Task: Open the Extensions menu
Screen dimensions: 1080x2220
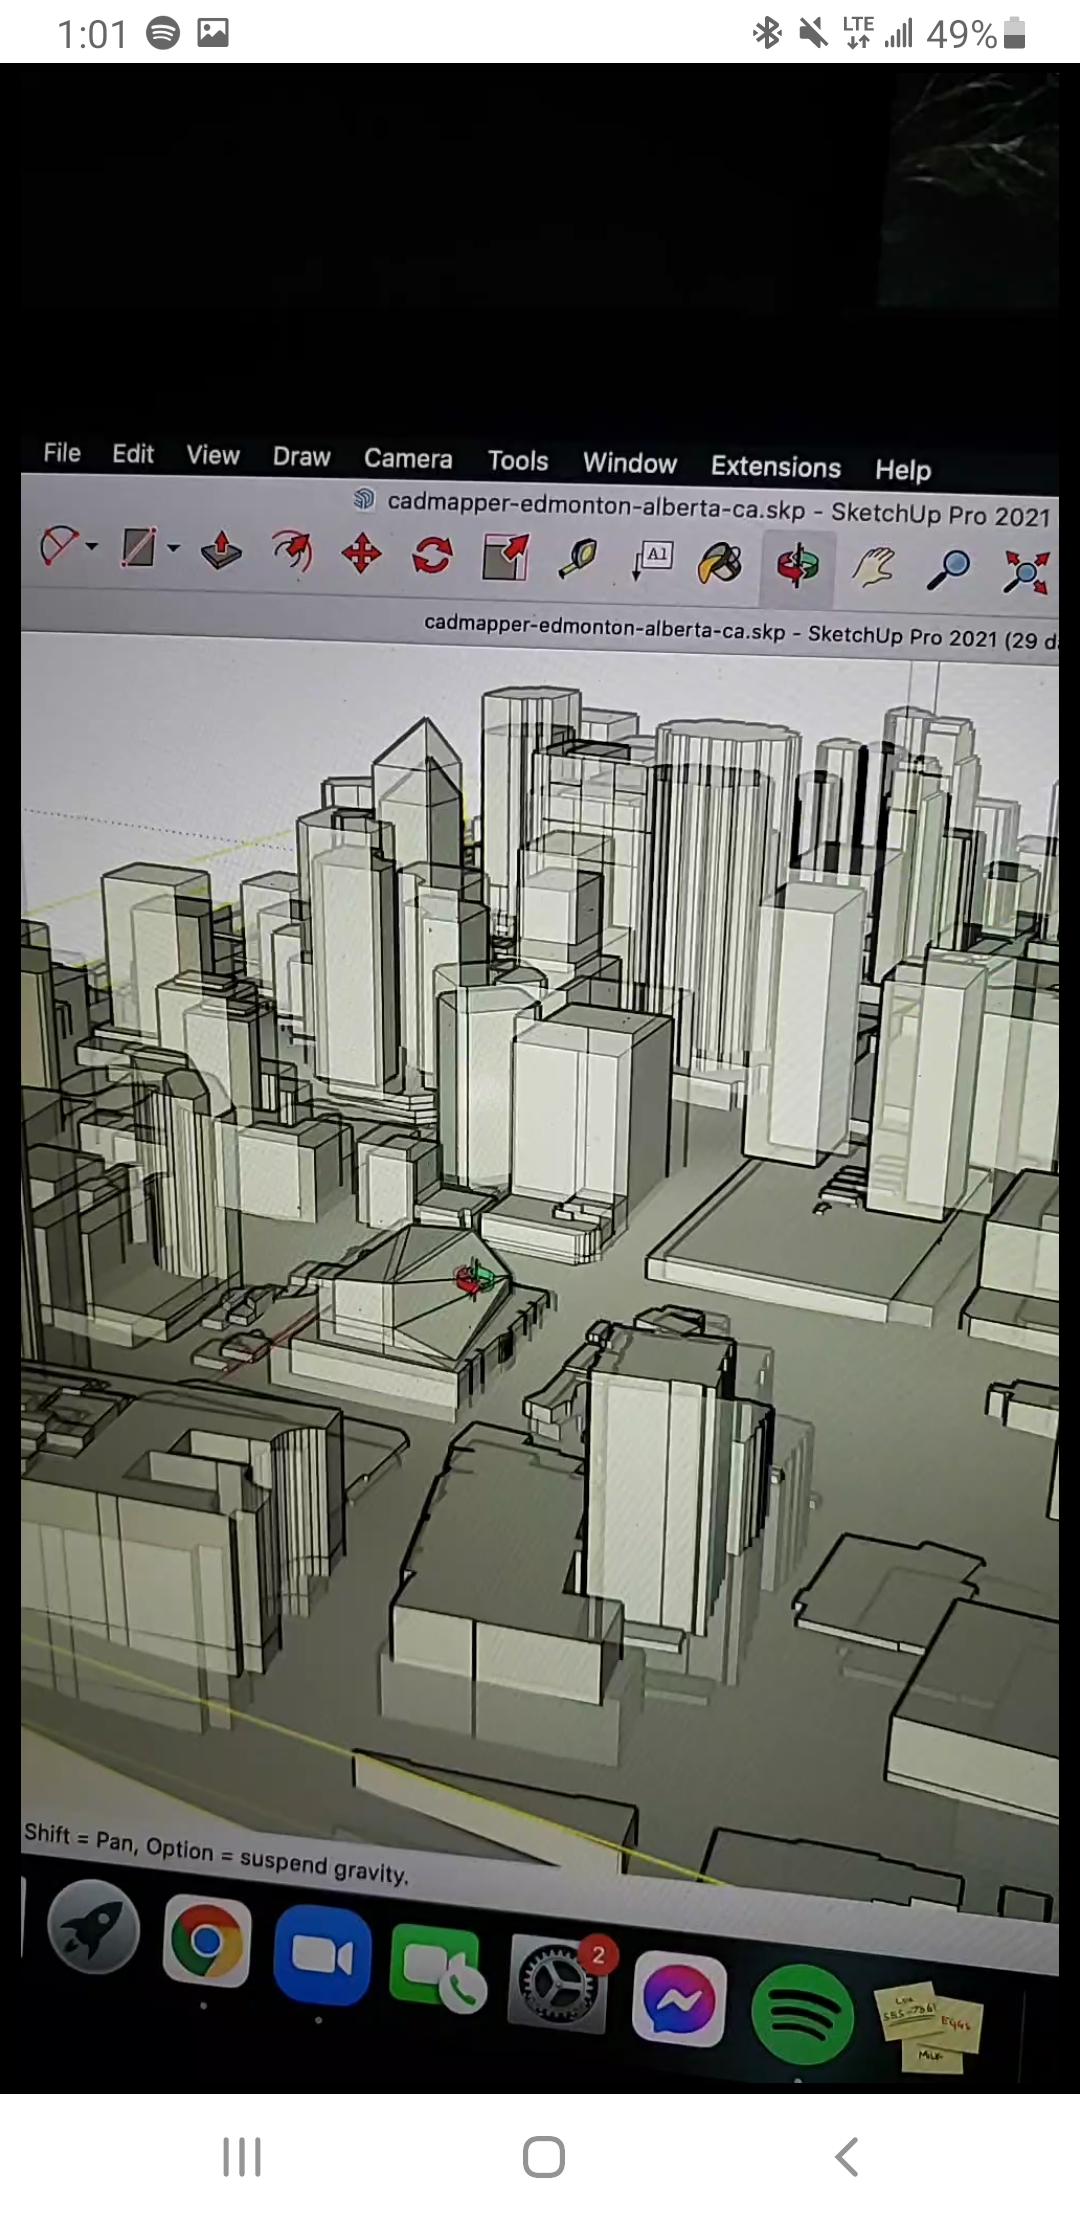Action: (775, 467)
